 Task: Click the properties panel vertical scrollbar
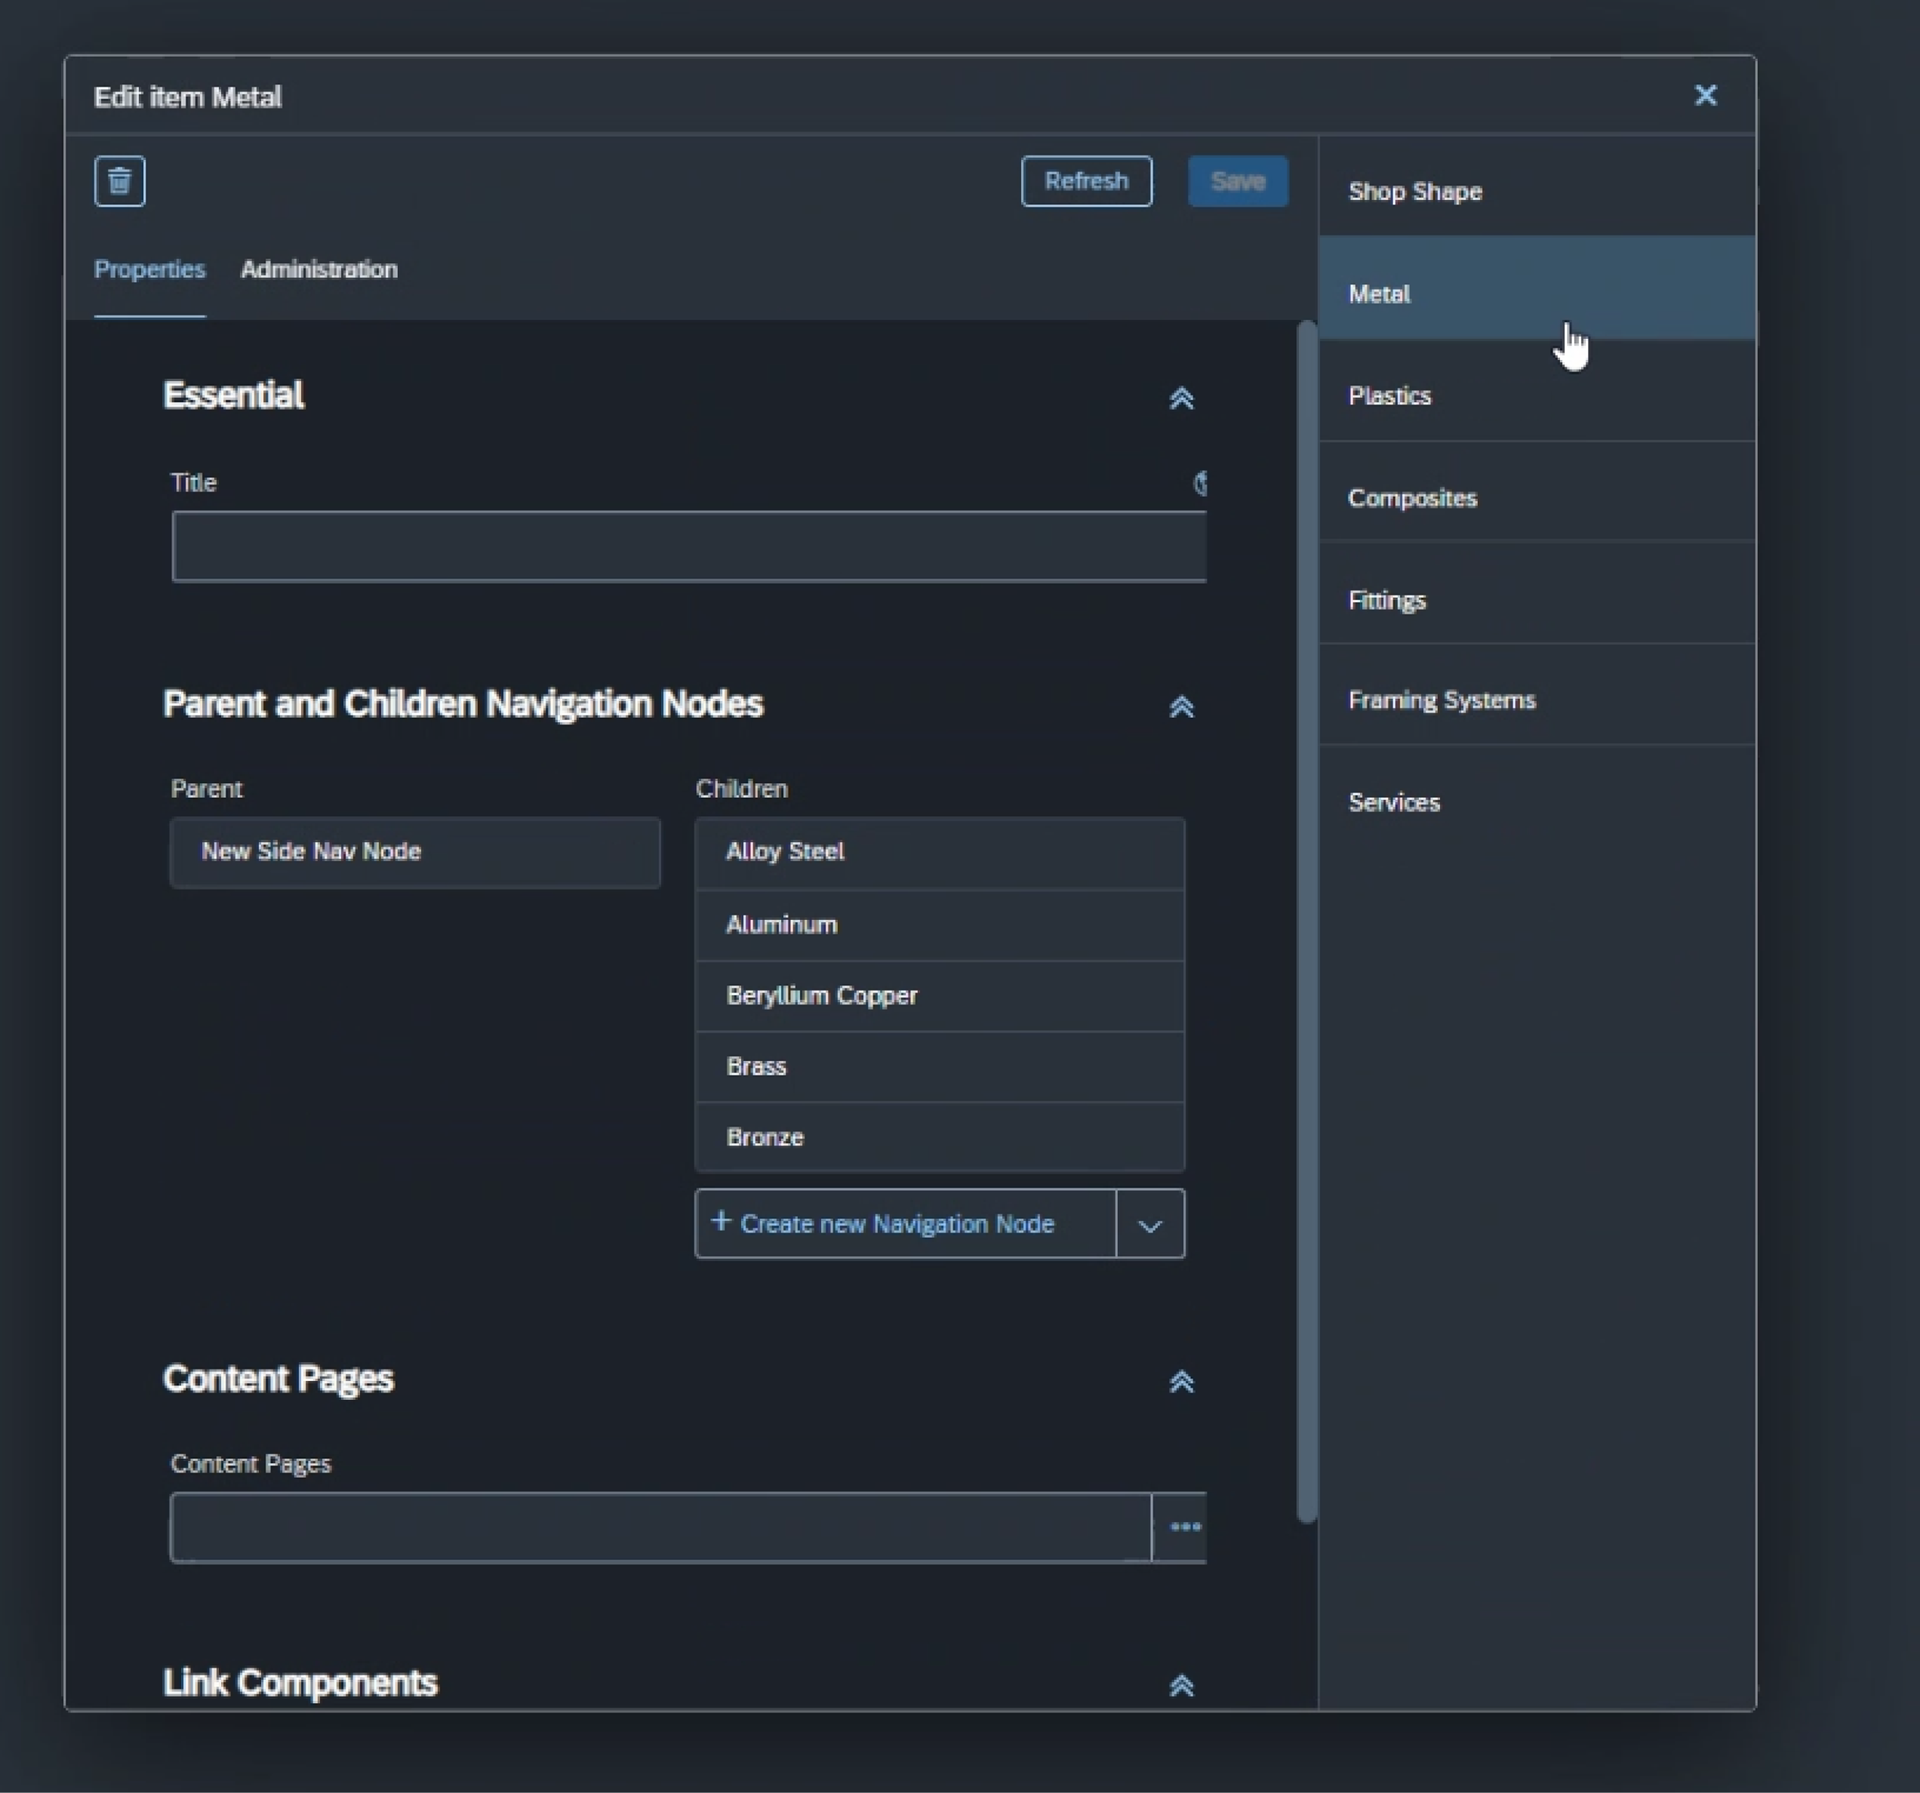[1306, 920]
